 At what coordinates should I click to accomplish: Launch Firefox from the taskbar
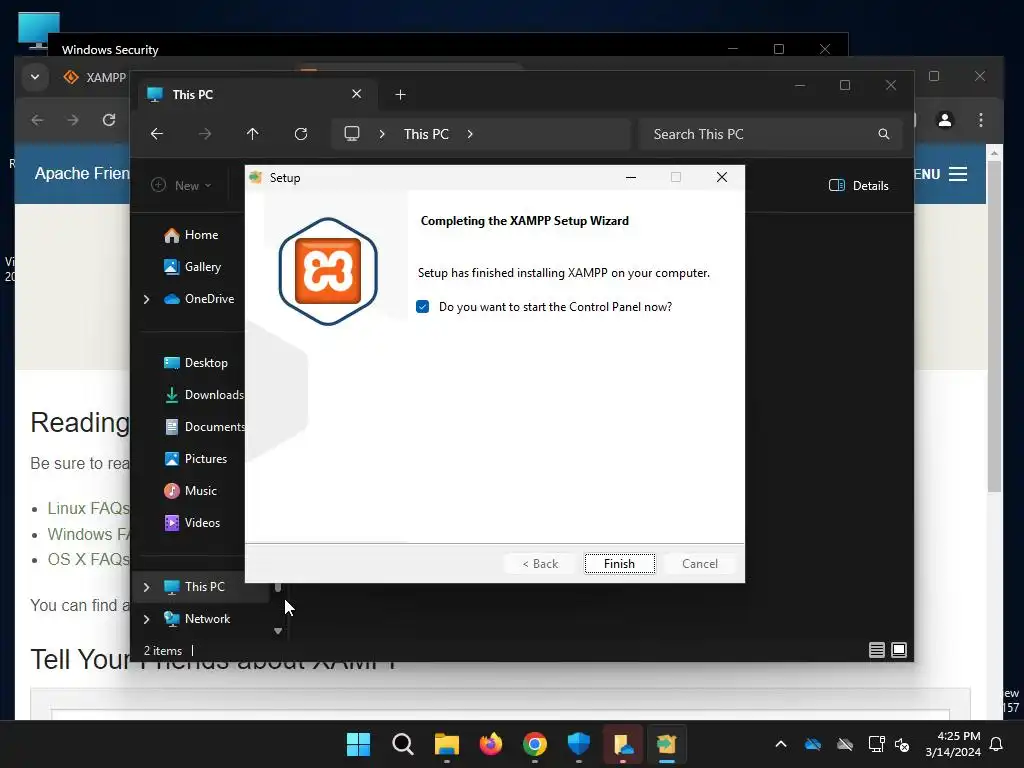coord(491,744)
